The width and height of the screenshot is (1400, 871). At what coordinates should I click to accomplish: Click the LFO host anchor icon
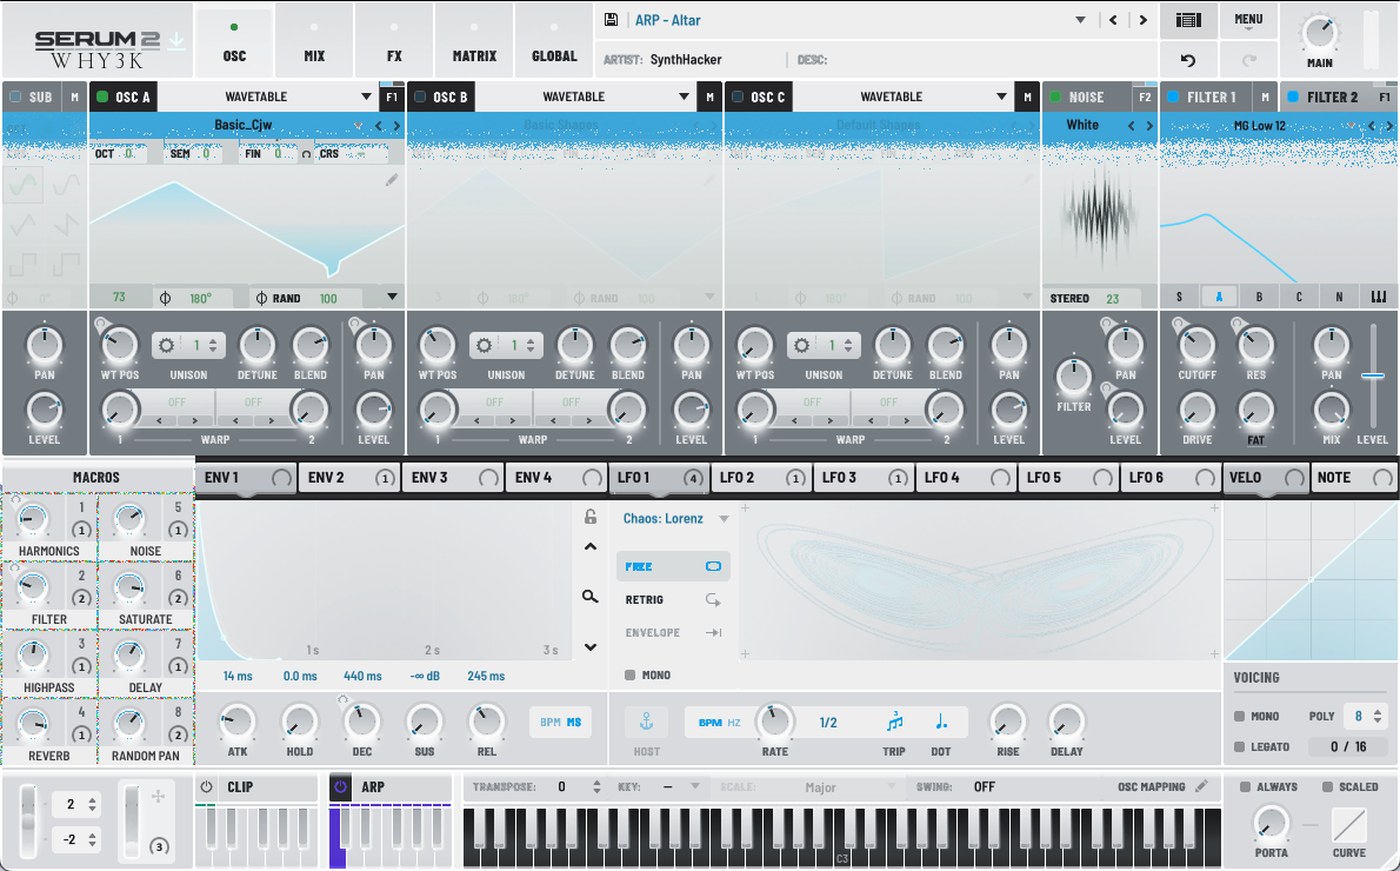pos(646,722)
